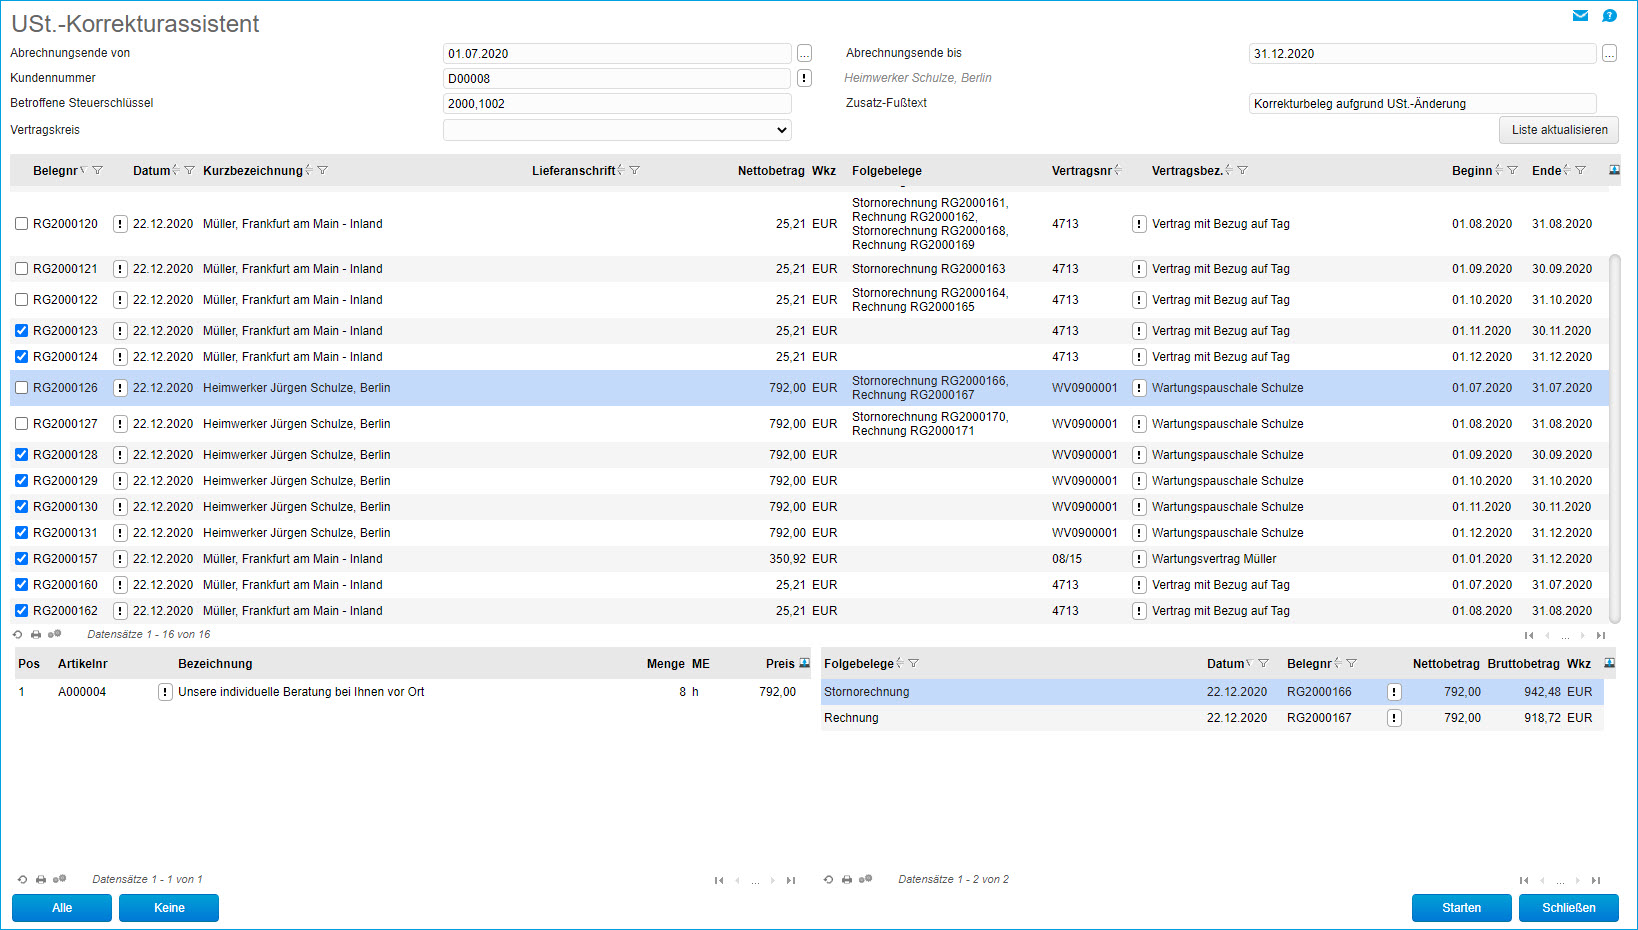Filter the Beginn column
1638x930 pixels.
[1512, 171]
